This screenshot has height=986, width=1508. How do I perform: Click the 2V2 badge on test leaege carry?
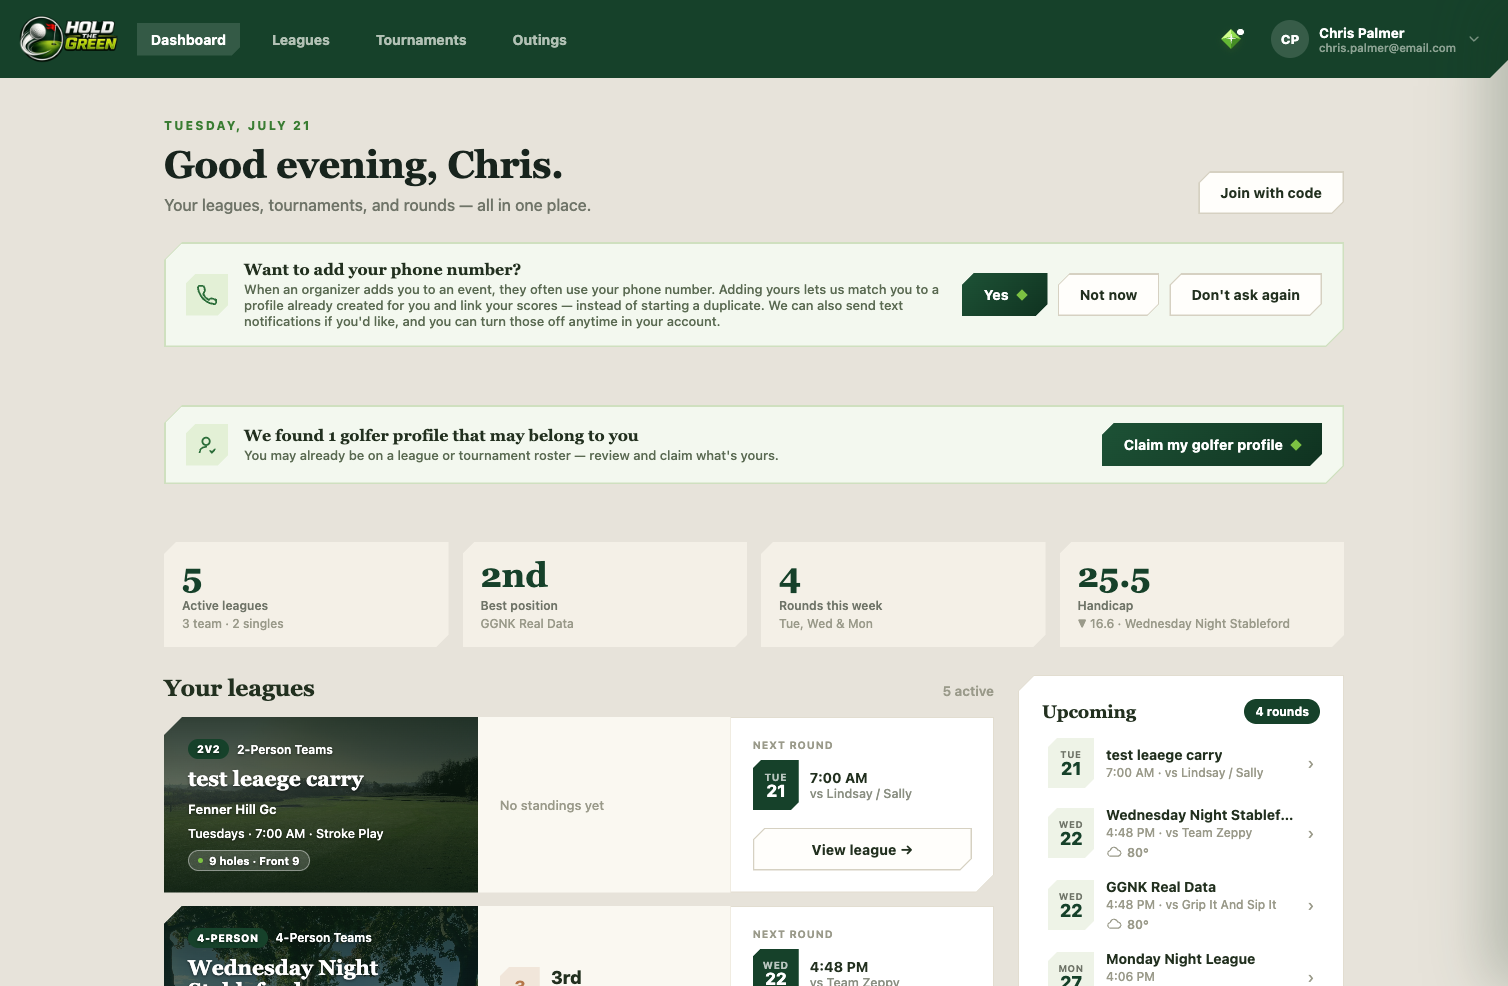click(x=208, y=749)
